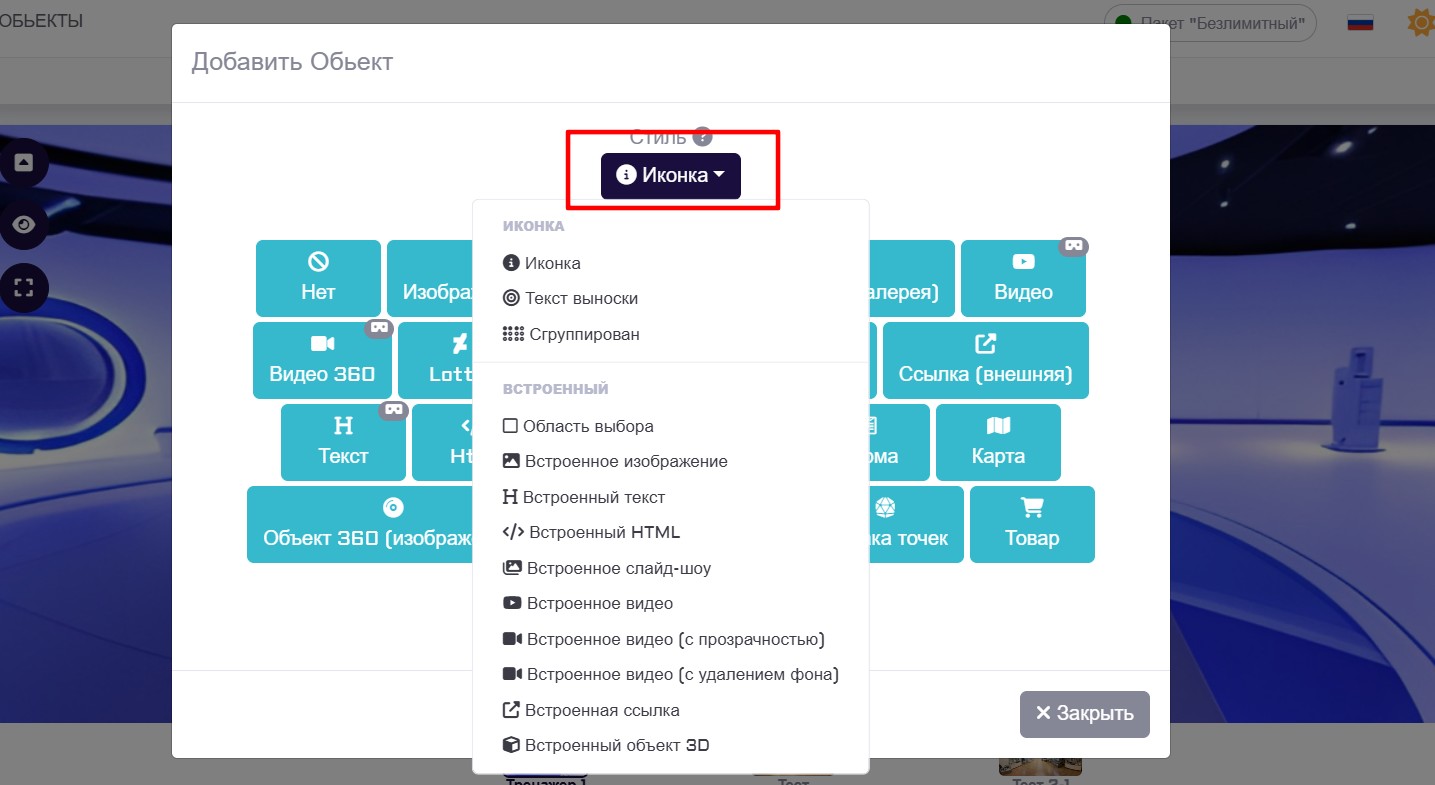Click the external link icon on Ссылка (внешняя)
Screen dimensions: 1435x785
pos(985,344)
